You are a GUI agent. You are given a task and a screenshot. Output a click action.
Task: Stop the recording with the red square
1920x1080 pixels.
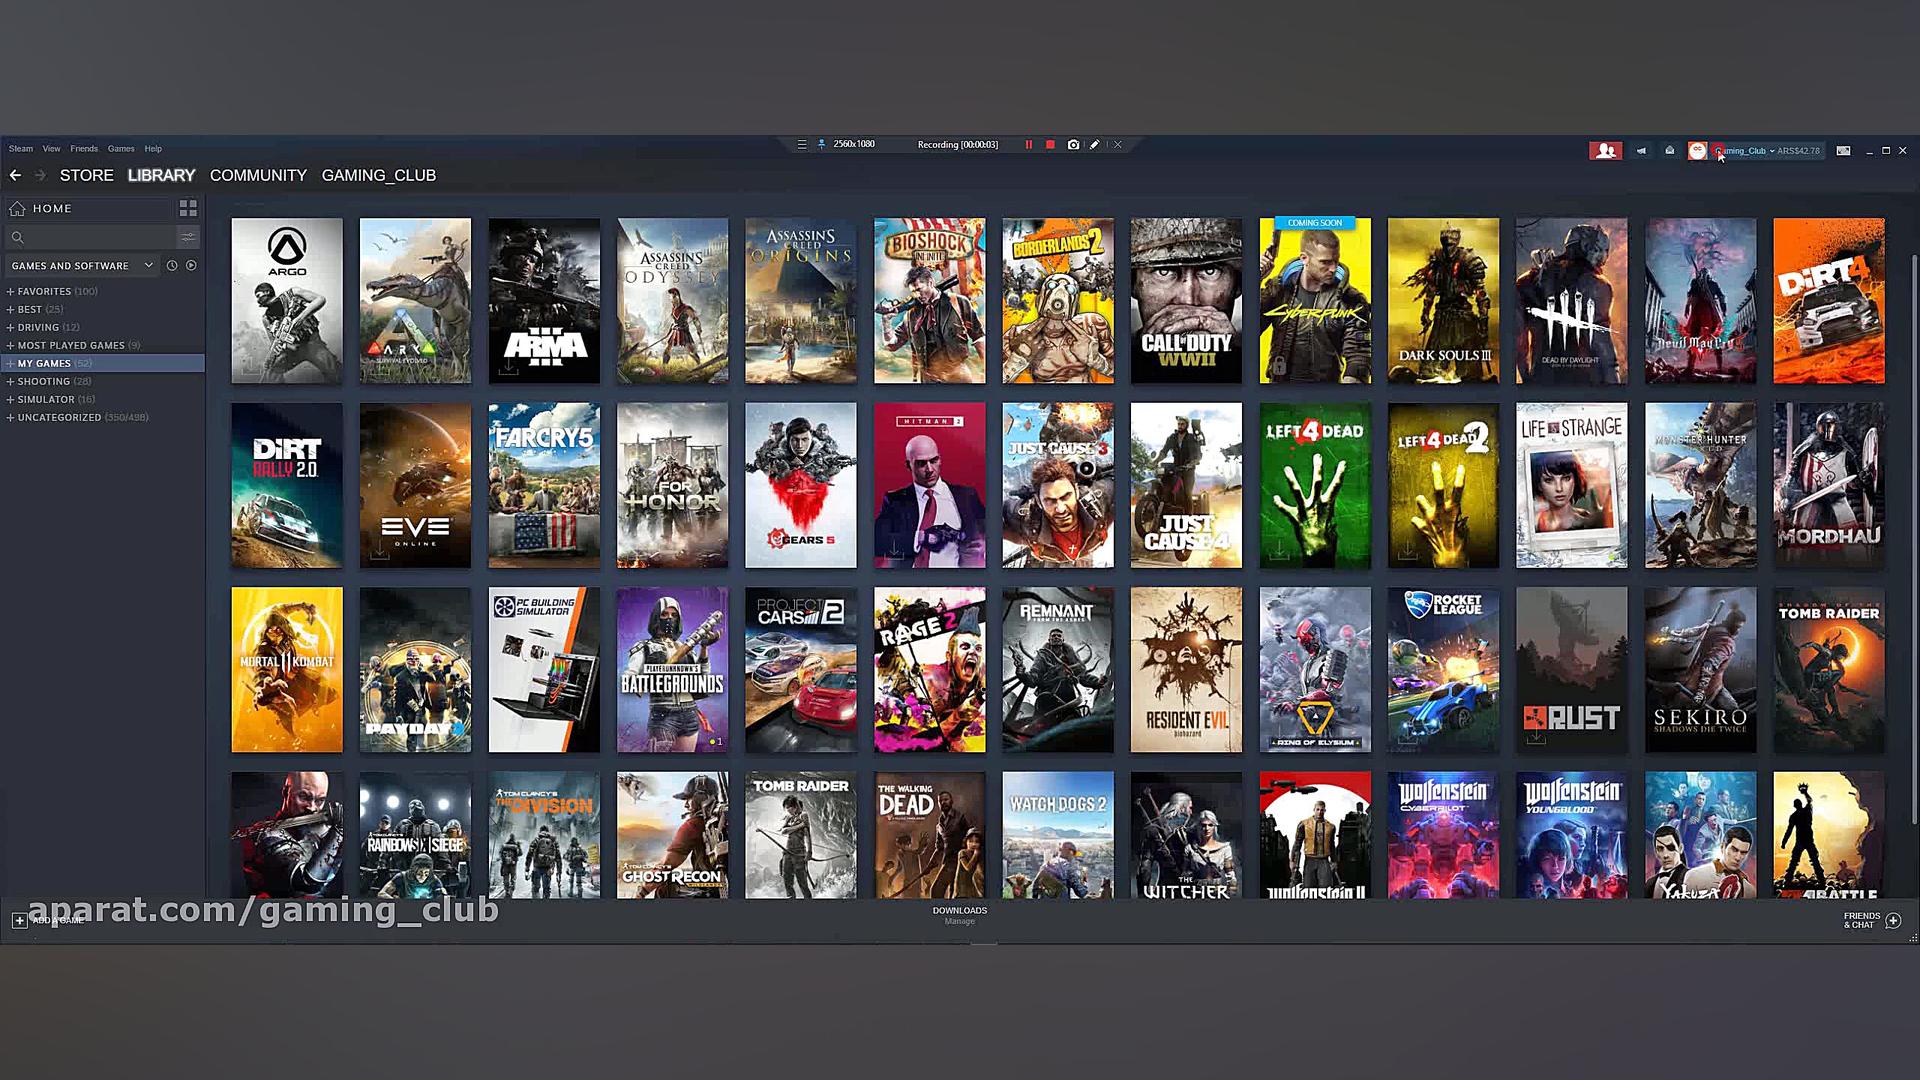[x=1050, y=145]
